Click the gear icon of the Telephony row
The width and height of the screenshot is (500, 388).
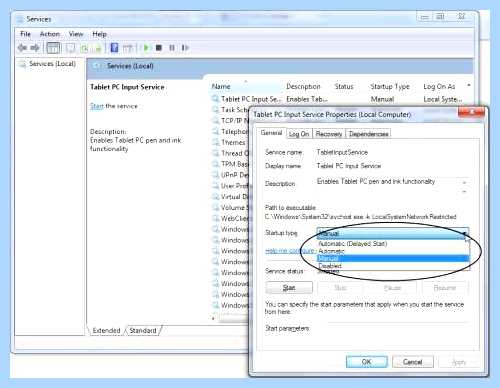(x=215, y=131)
